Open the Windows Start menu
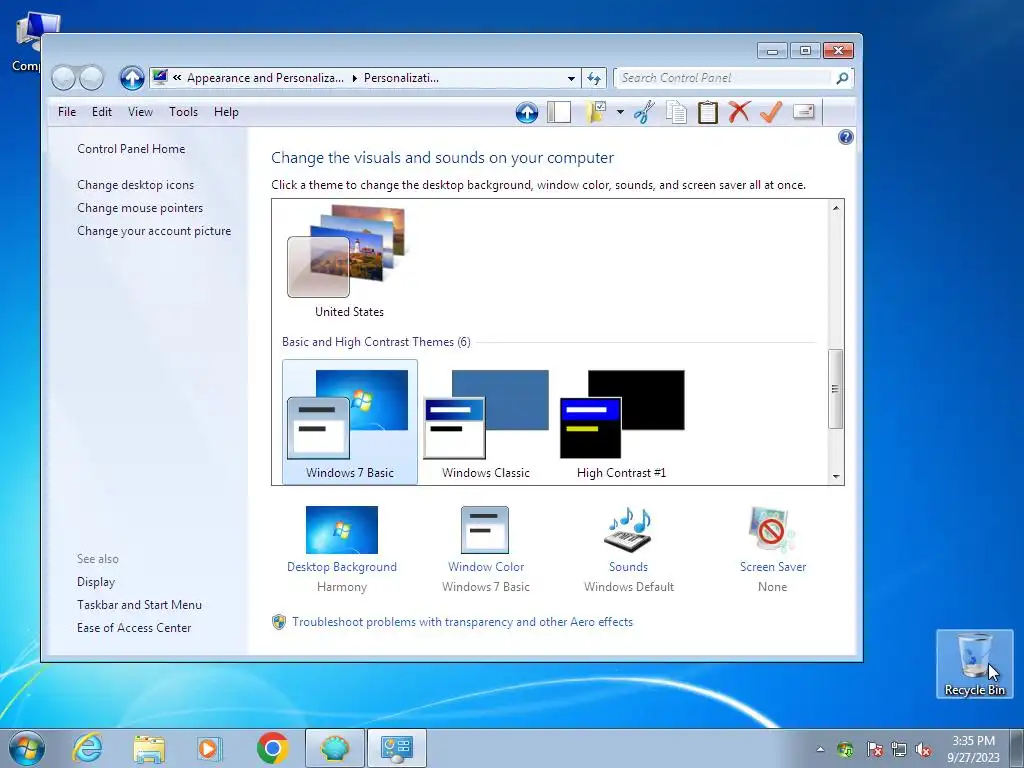This screenshot has height=768, width=1024. coord(27,748)
